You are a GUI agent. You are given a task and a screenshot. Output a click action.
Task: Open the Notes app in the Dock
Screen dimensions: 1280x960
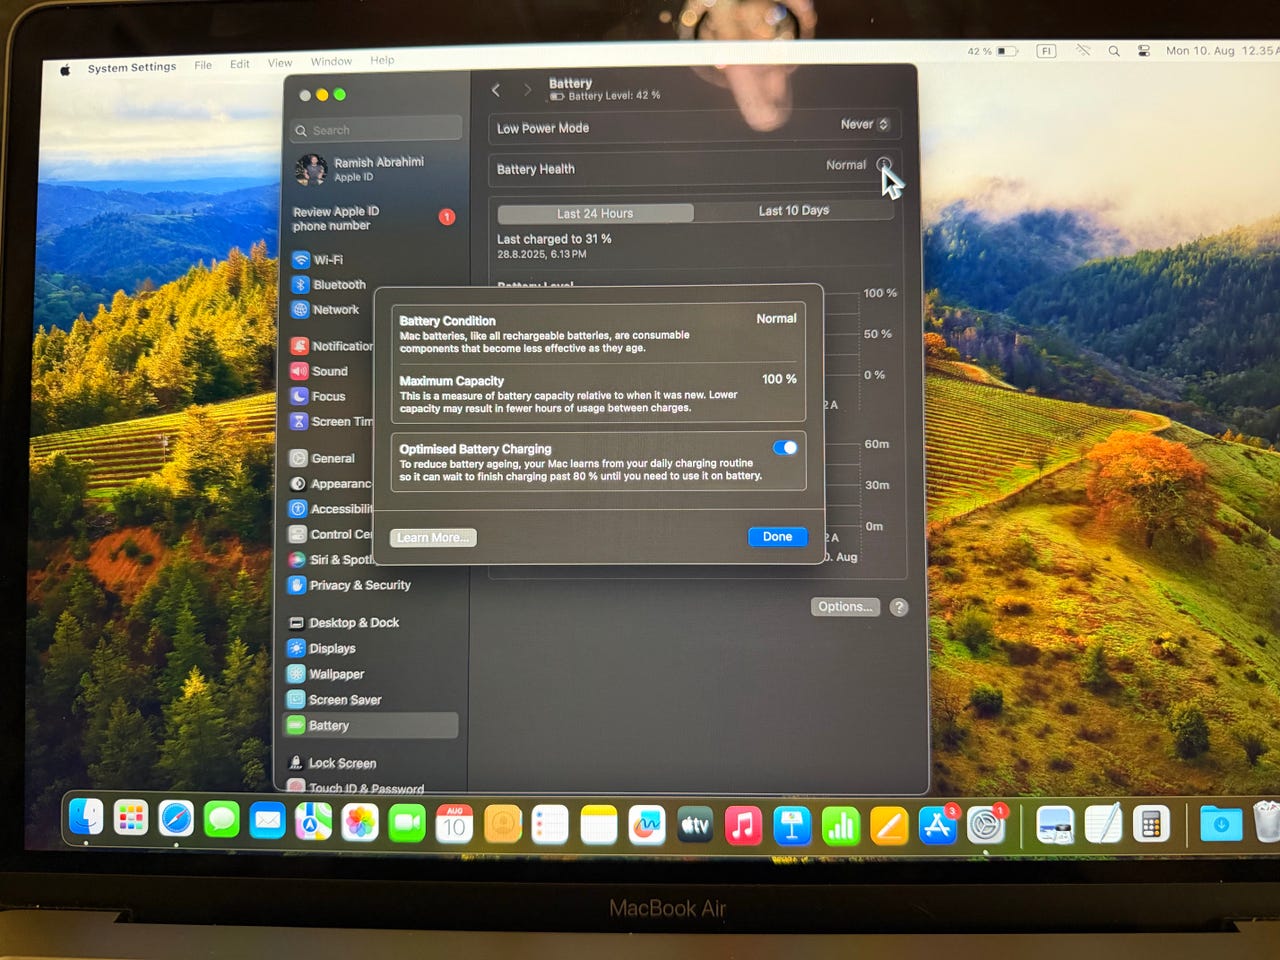(x=599, y=826)
